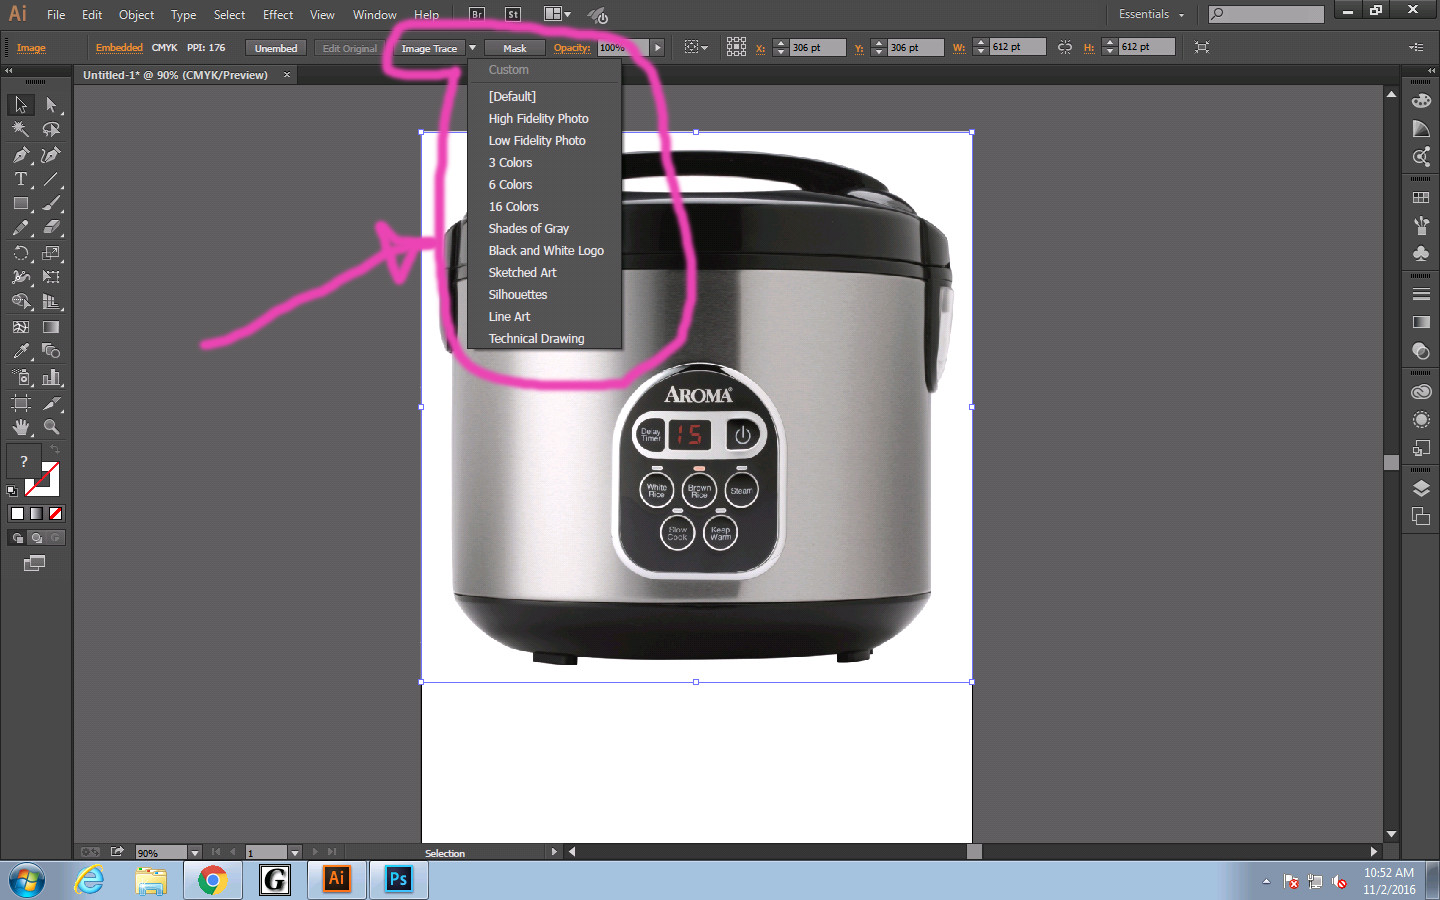1440x900 pixels.
Task: Open the Swatches panel icon
Action: 1421,198
